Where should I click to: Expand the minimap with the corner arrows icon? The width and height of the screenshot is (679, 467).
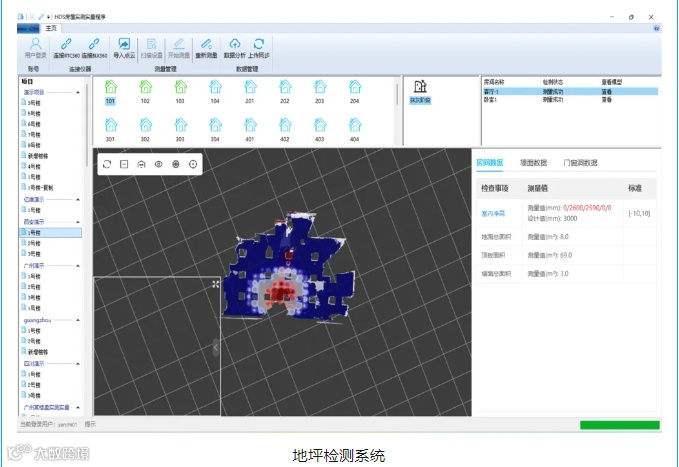point(216,284)
